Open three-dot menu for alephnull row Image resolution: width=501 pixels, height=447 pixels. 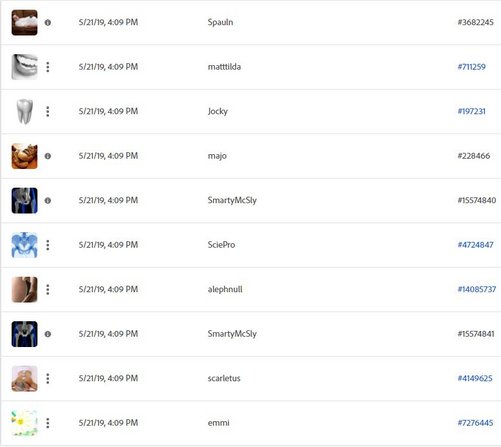(x=48, y=289)
